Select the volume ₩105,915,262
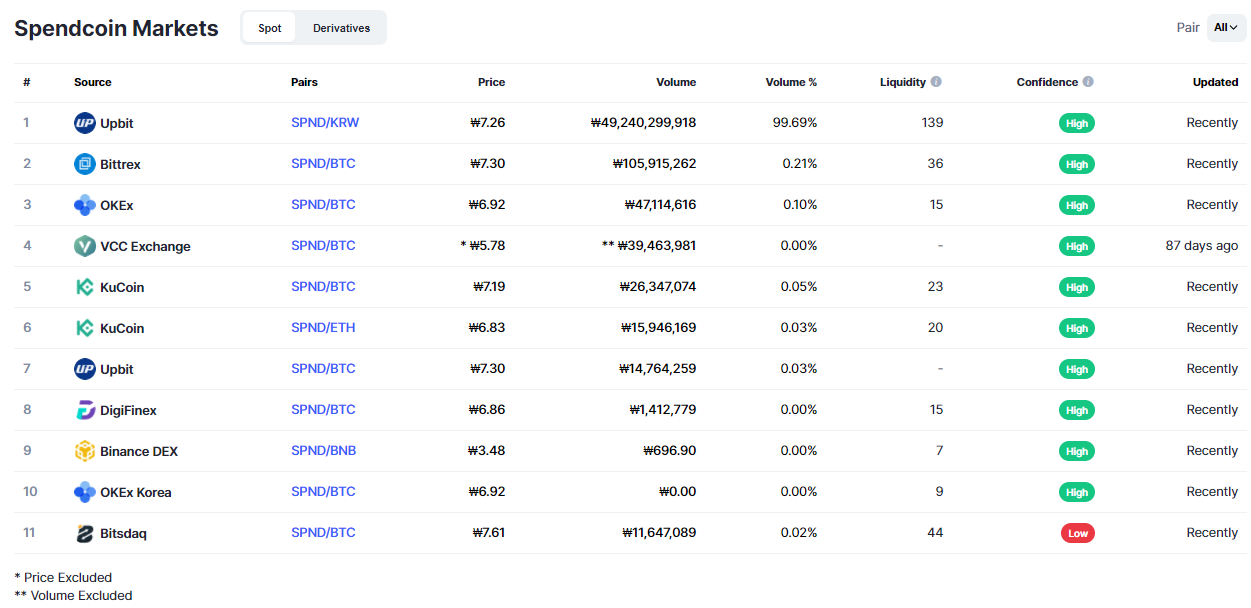Viewport: 1251px width, 608px height. point(655,164)
